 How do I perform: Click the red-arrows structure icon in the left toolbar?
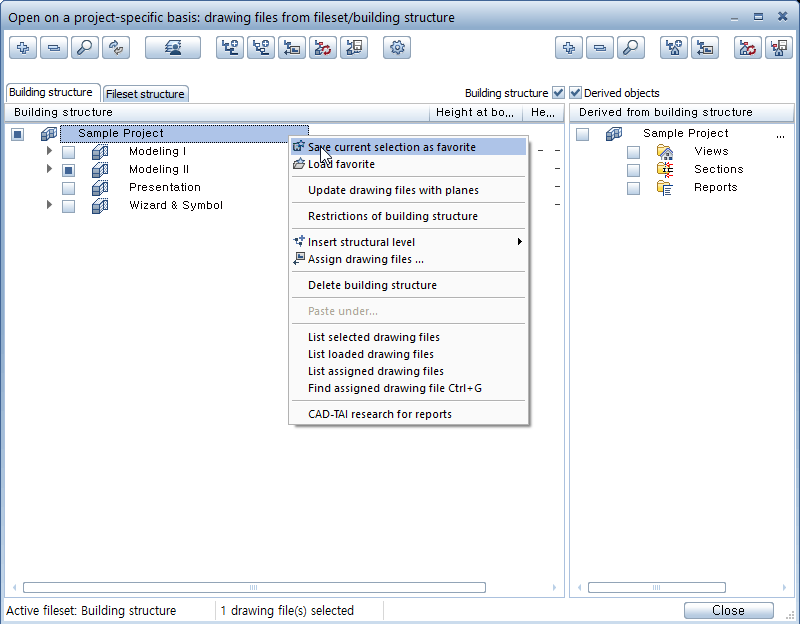(323, 47)
